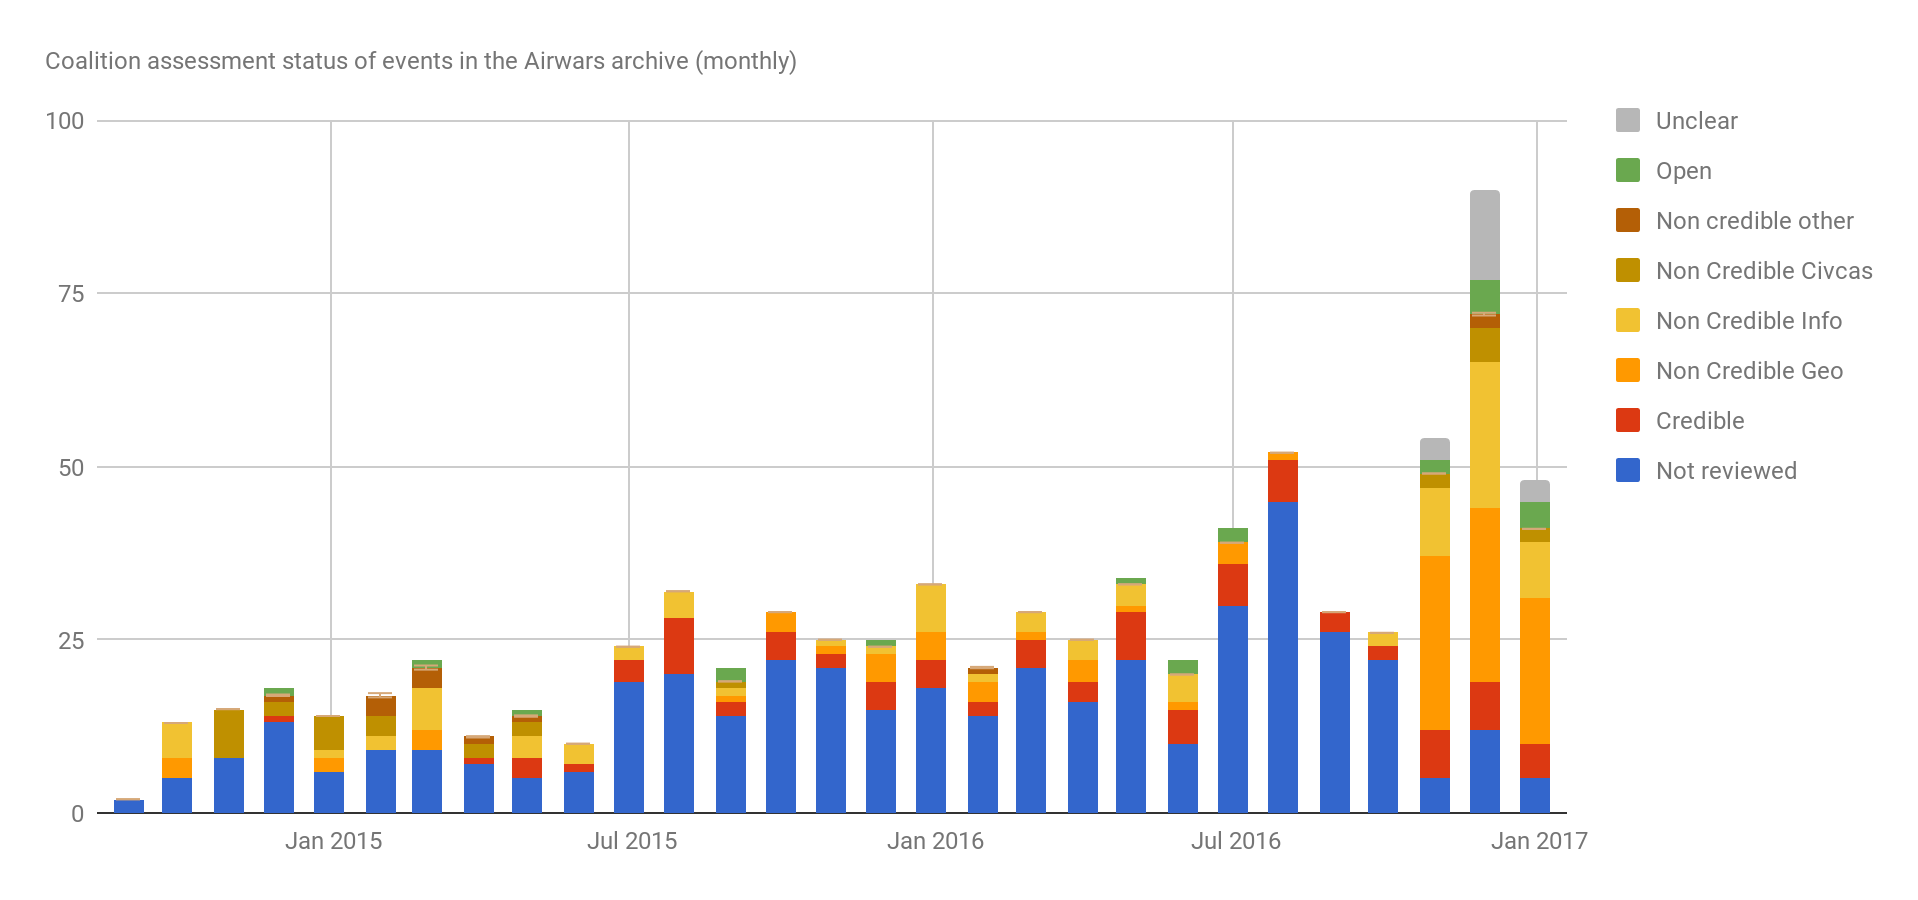1918x900 pixels.
Task: Select the 'Jan 2016' x-axis label
Action: point(935,841)
